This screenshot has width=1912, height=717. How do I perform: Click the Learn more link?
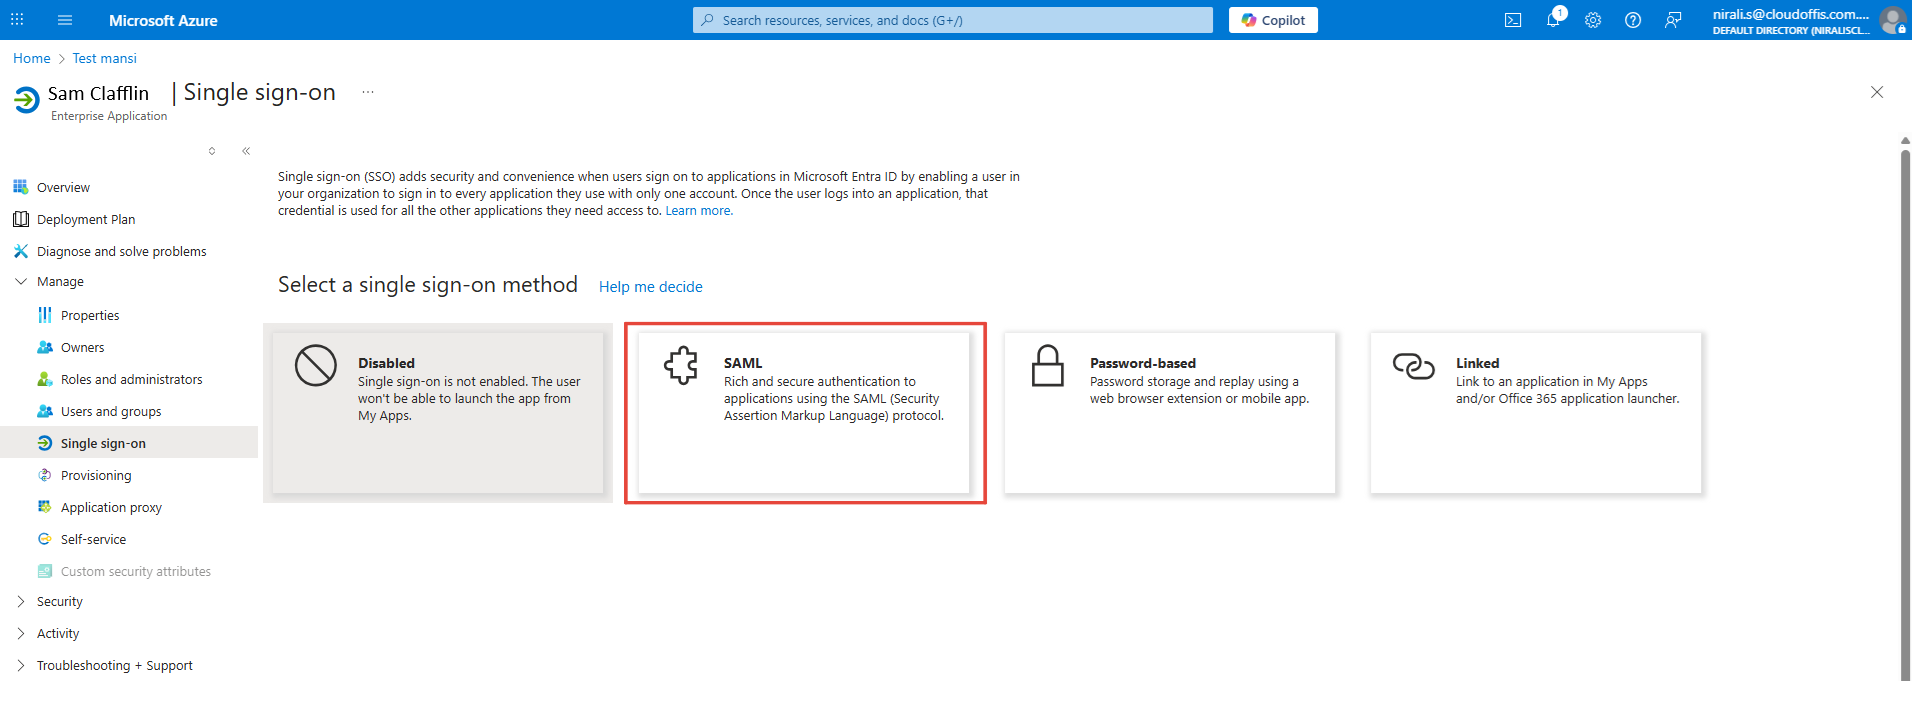point(699,211)
